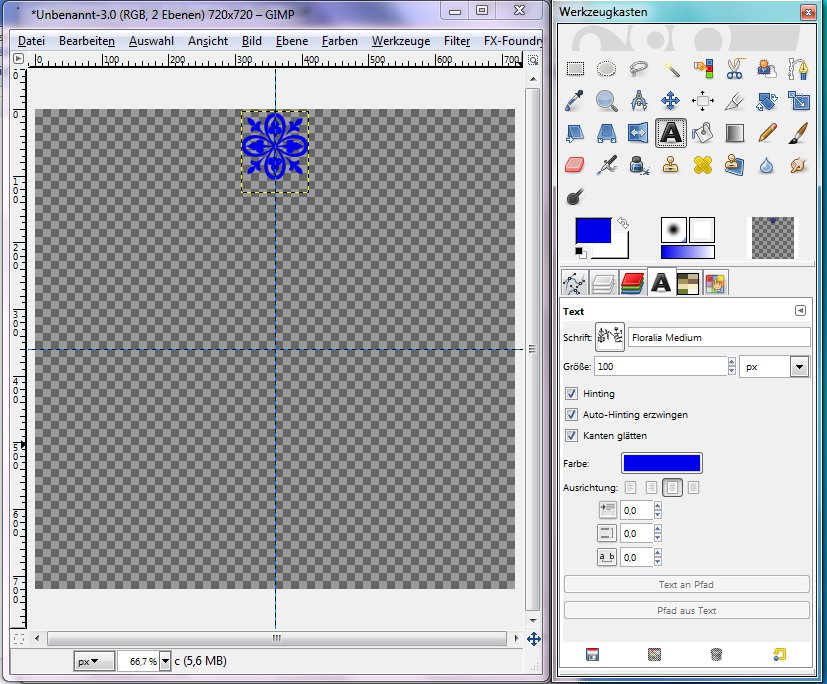Select the Shear tool
This screenshot has width=827, height=684.
pos(575,133)
